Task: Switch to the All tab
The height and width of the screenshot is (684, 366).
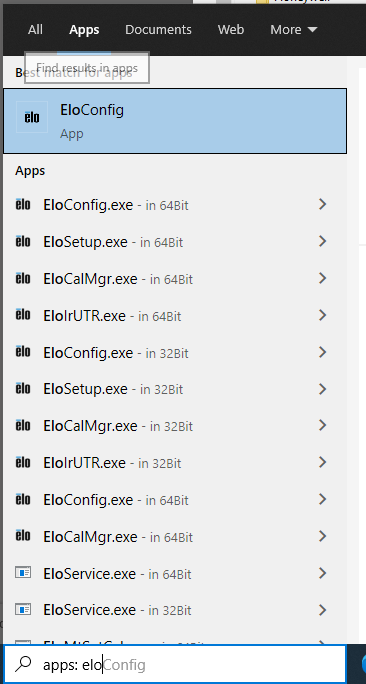Action: (35, 30)
